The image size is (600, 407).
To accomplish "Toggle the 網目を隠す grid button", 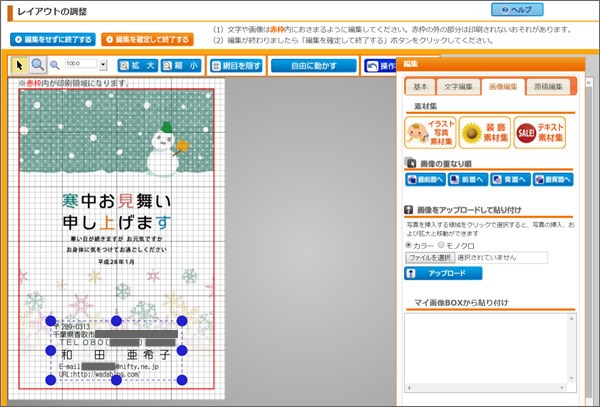I will click(236, 66).
